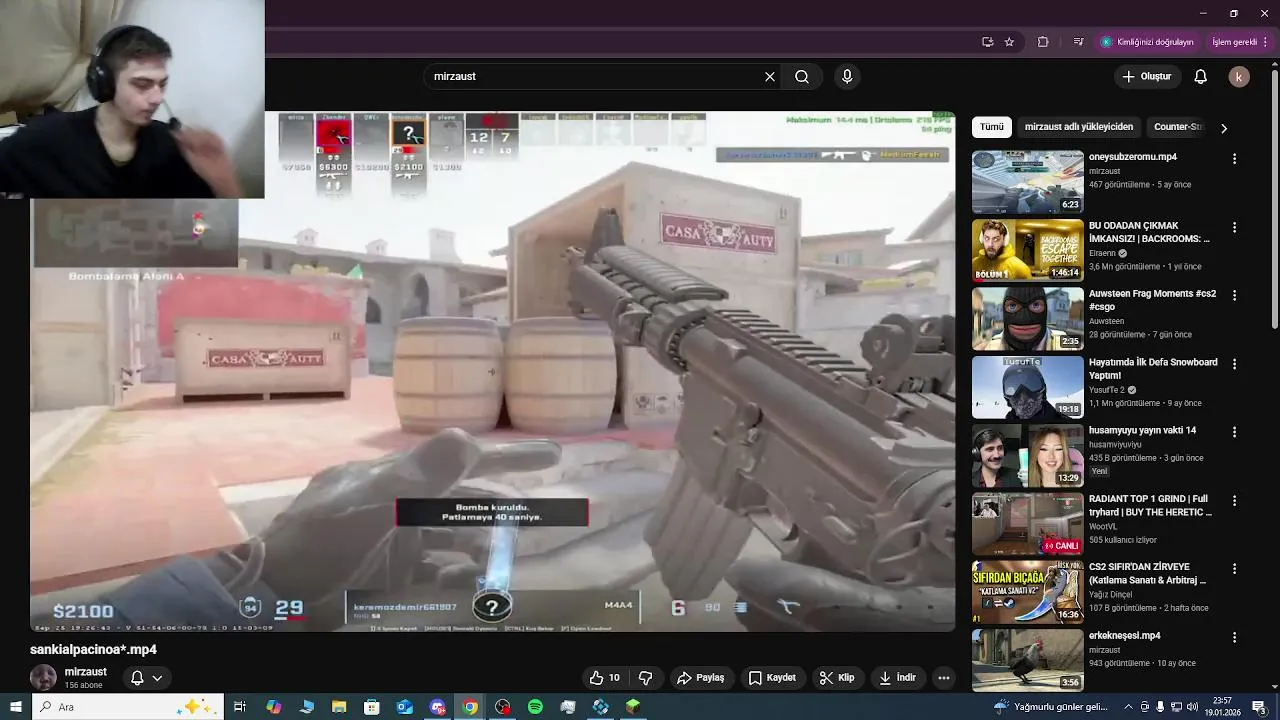Expand subscription notification bell dropdown
Screen dimensions: 1280x720
[146, 678]
